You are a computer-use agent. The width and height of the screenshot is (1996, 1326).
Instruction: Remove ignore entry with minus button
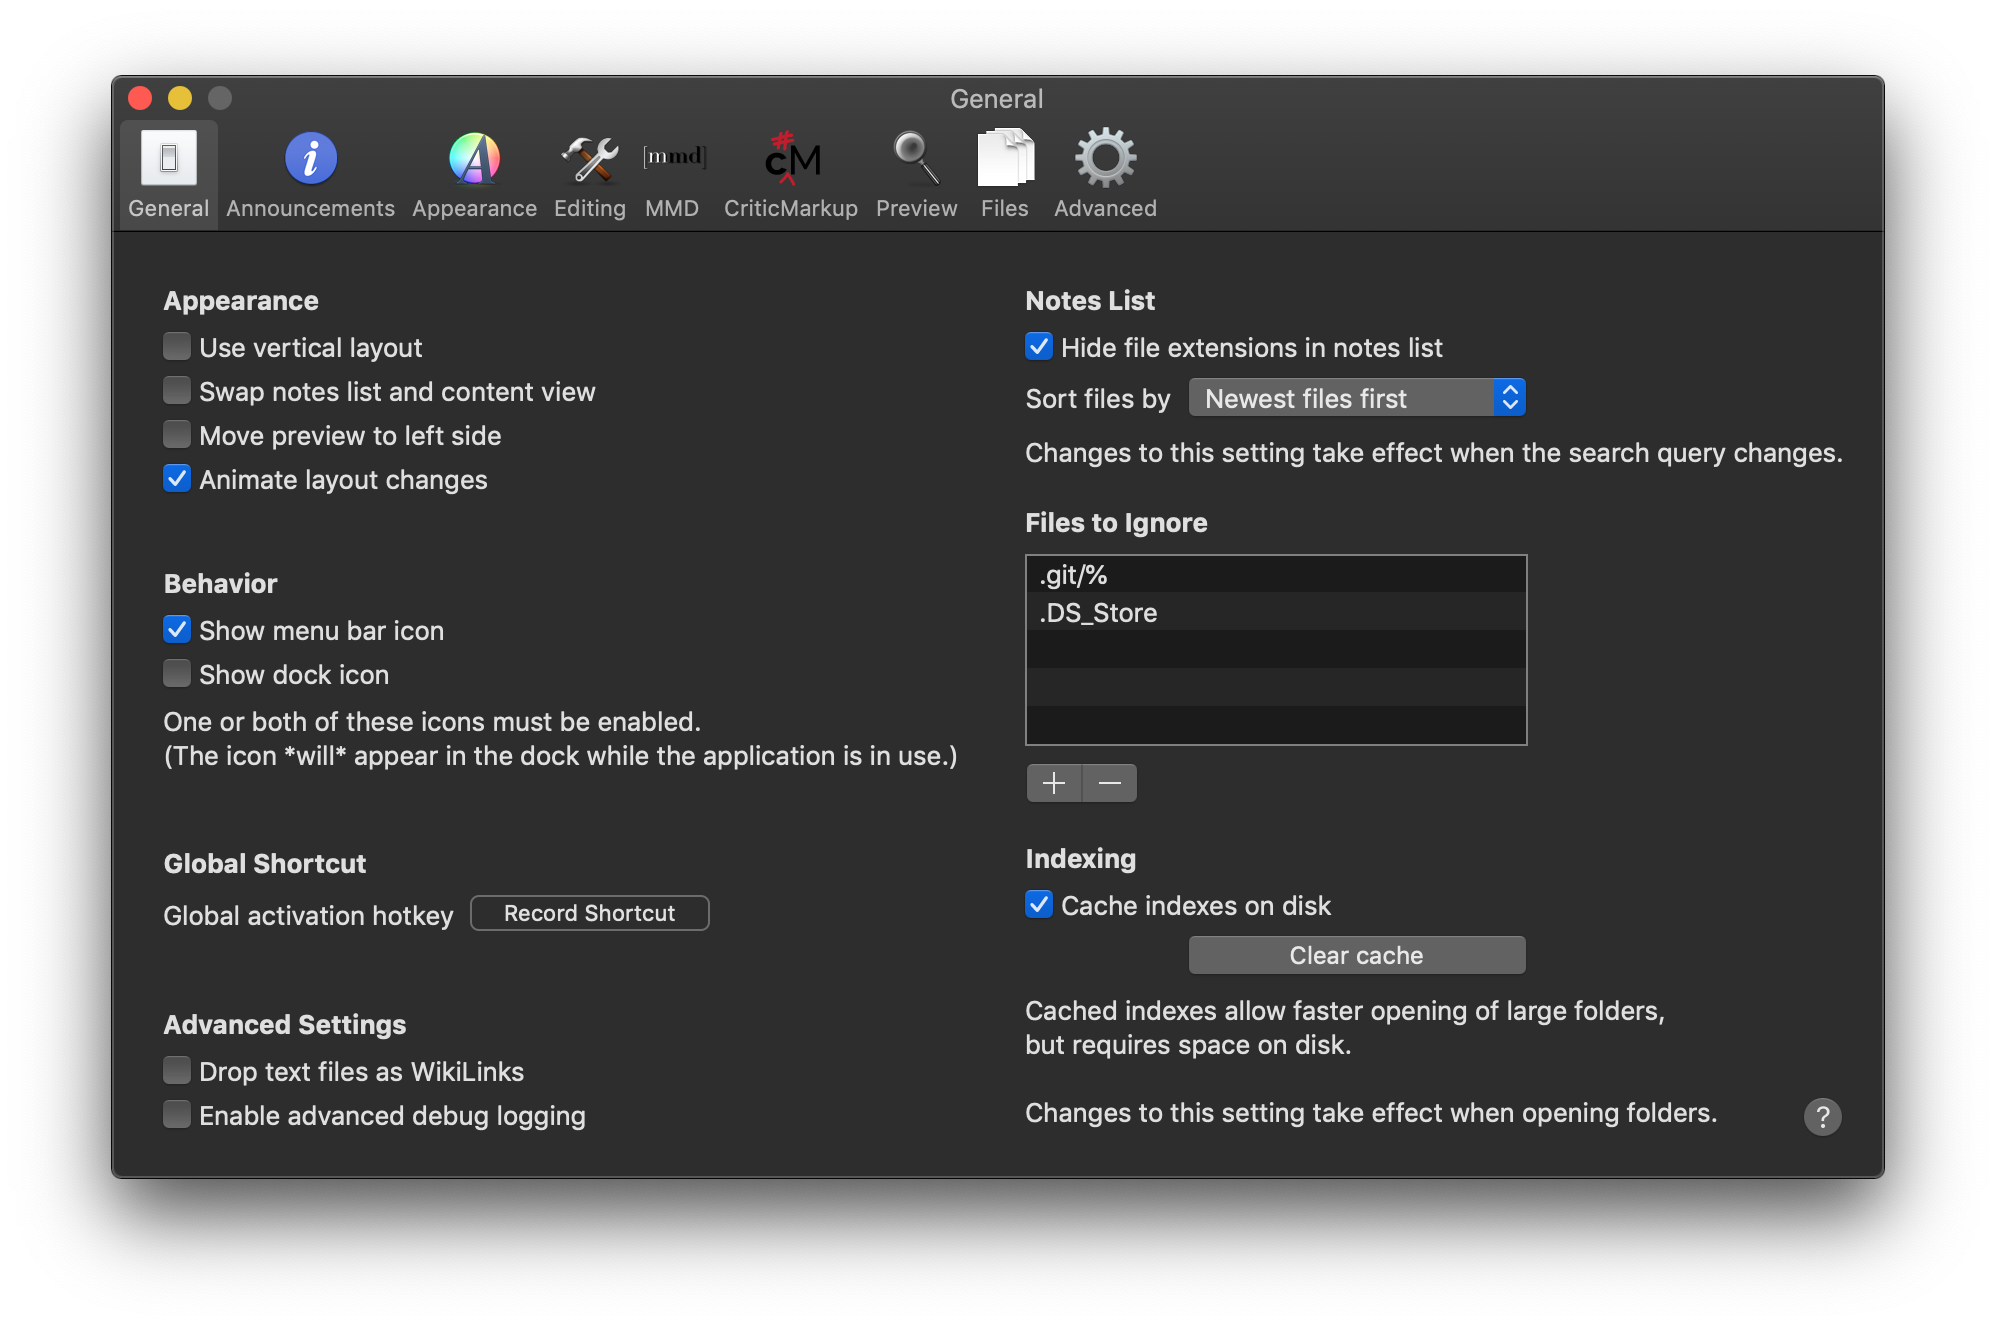[1109, 783]
